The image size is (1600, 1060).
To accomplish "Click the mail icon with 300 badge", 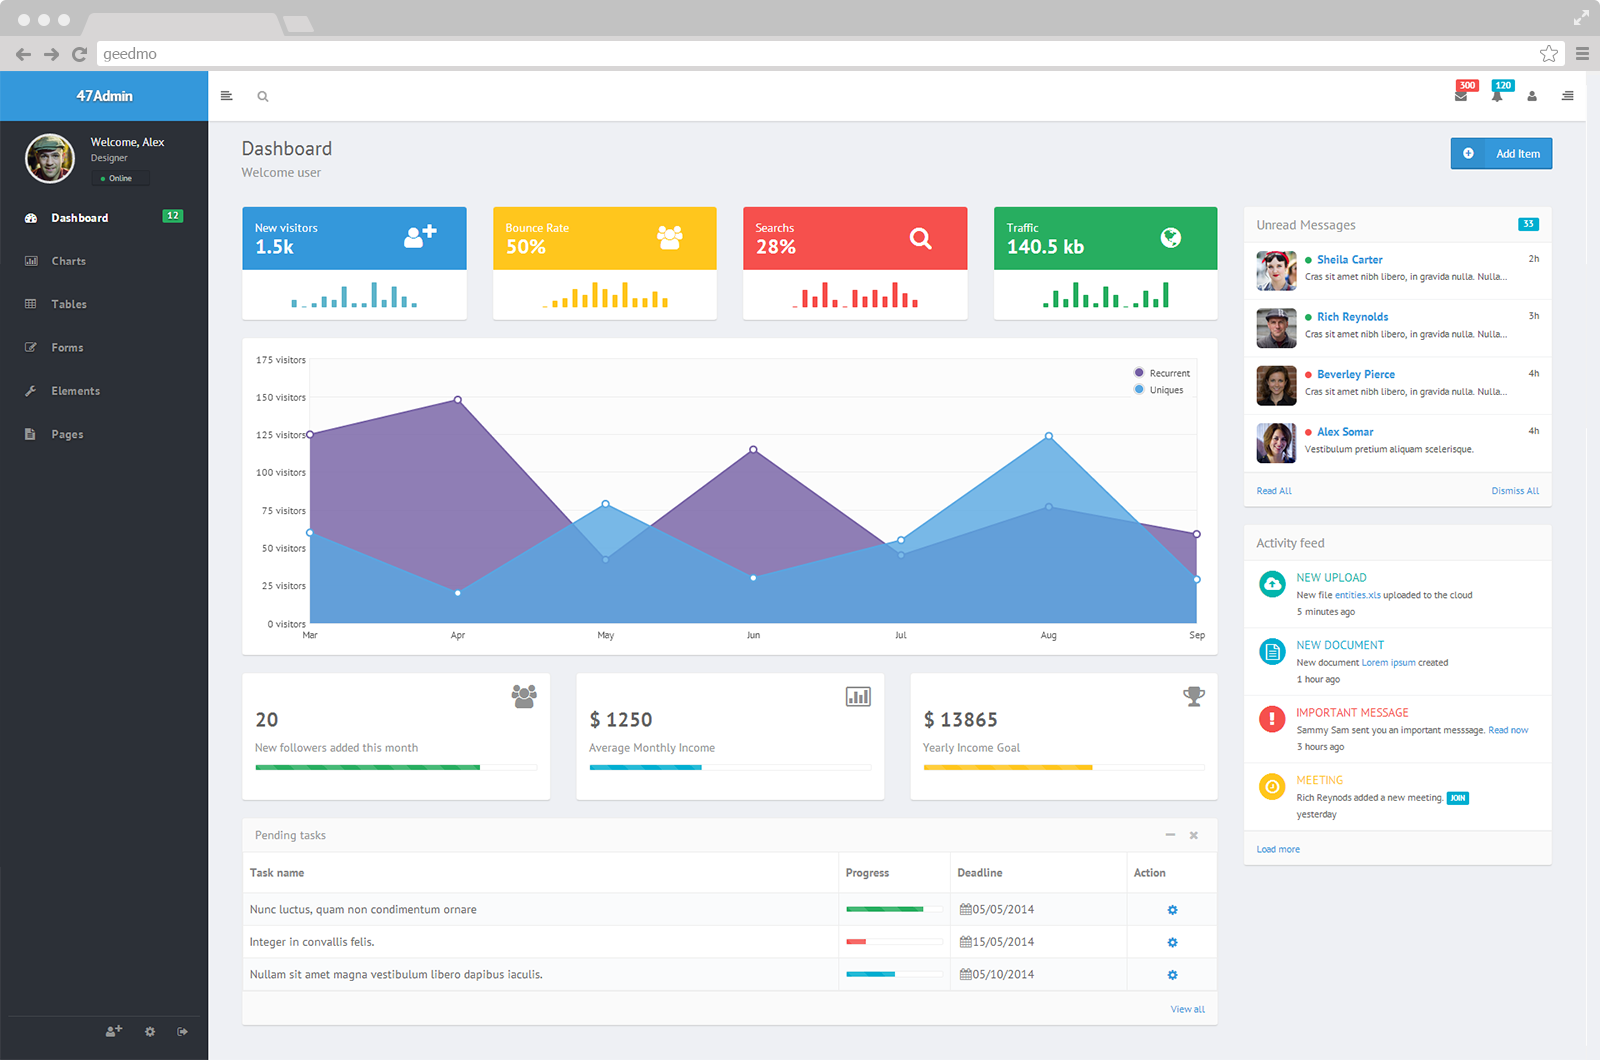I will pyautogui.click(x=1461, y=96).
